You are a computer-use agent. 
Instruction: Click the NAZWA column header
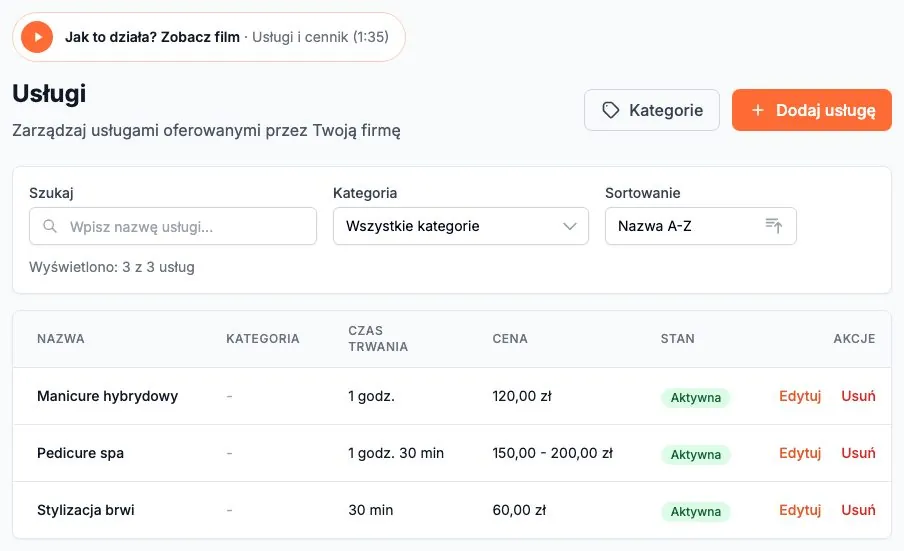[x=61, y=339]
